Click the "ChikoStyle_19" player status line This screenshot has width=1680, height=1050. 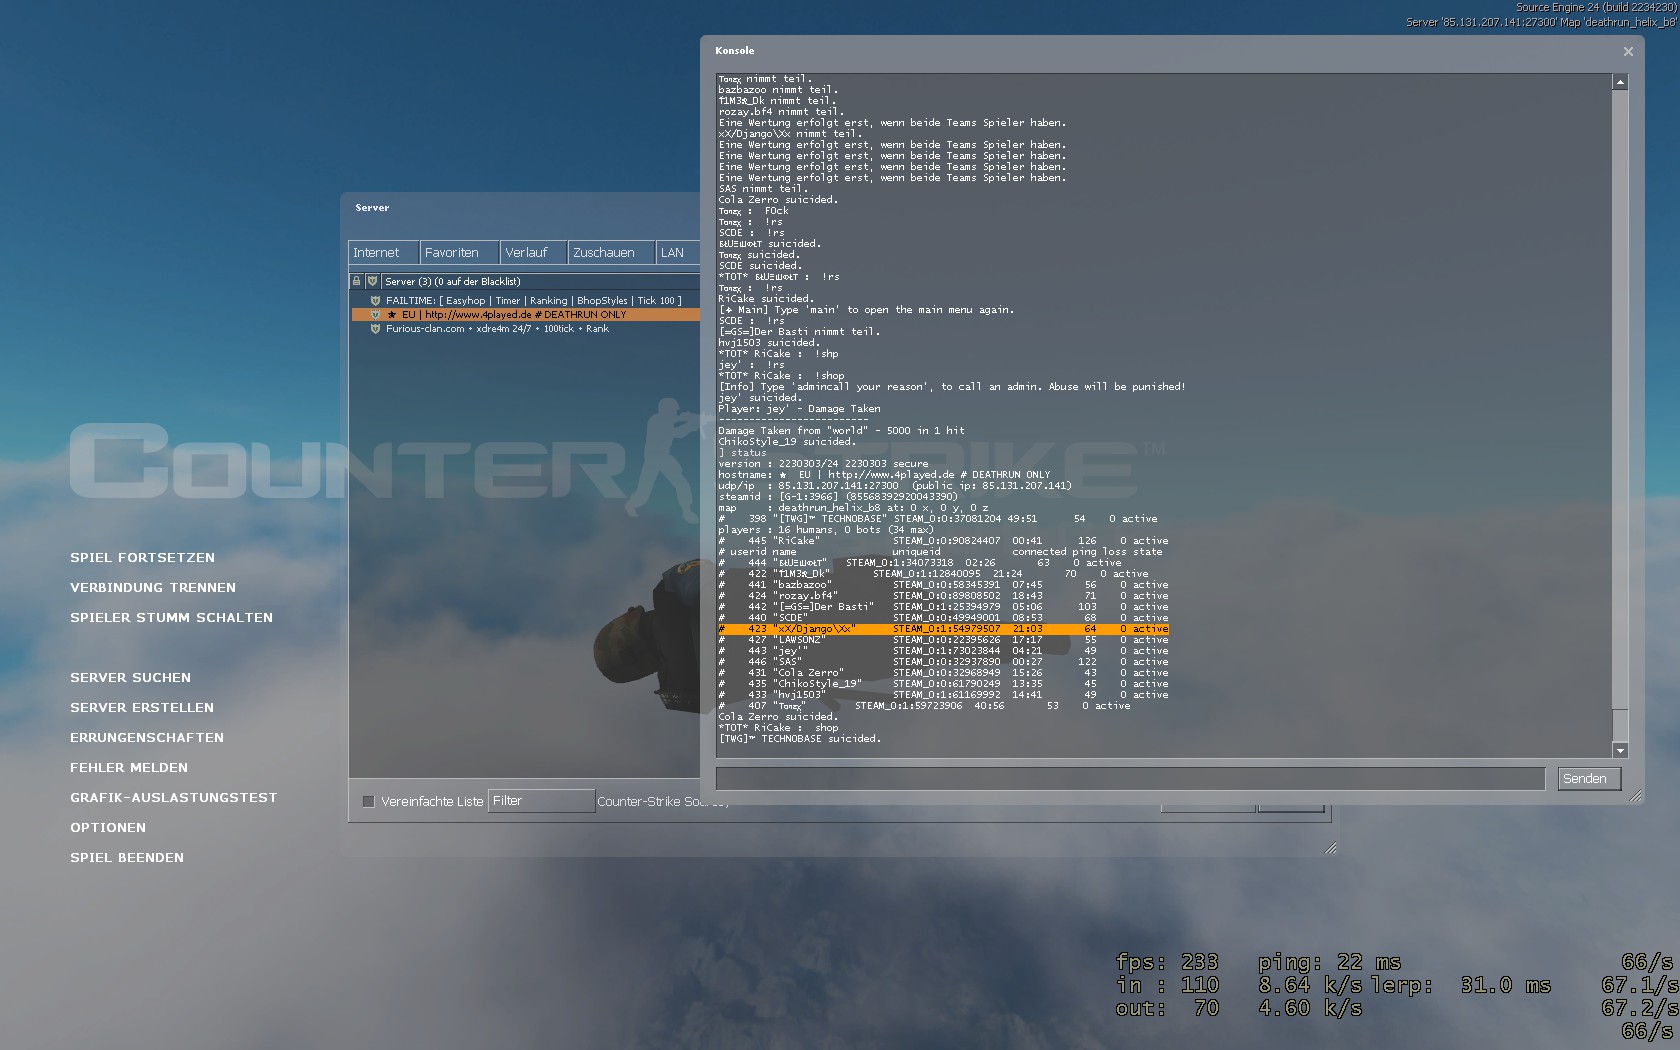point(943,684)
